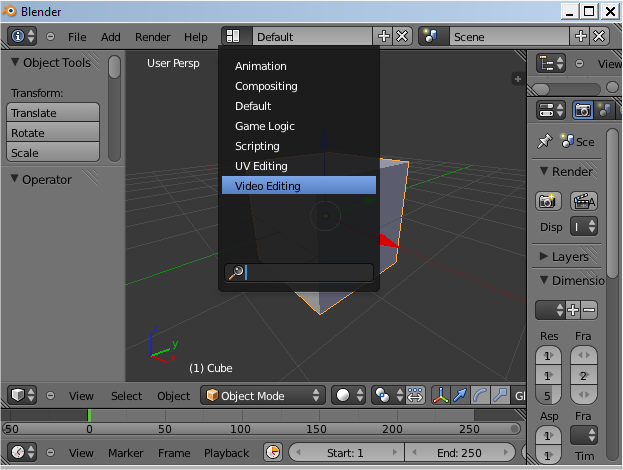Collapse the Outliner header menus
The image size is (623, 470).
pyautogui.click(x=579, y=64)
